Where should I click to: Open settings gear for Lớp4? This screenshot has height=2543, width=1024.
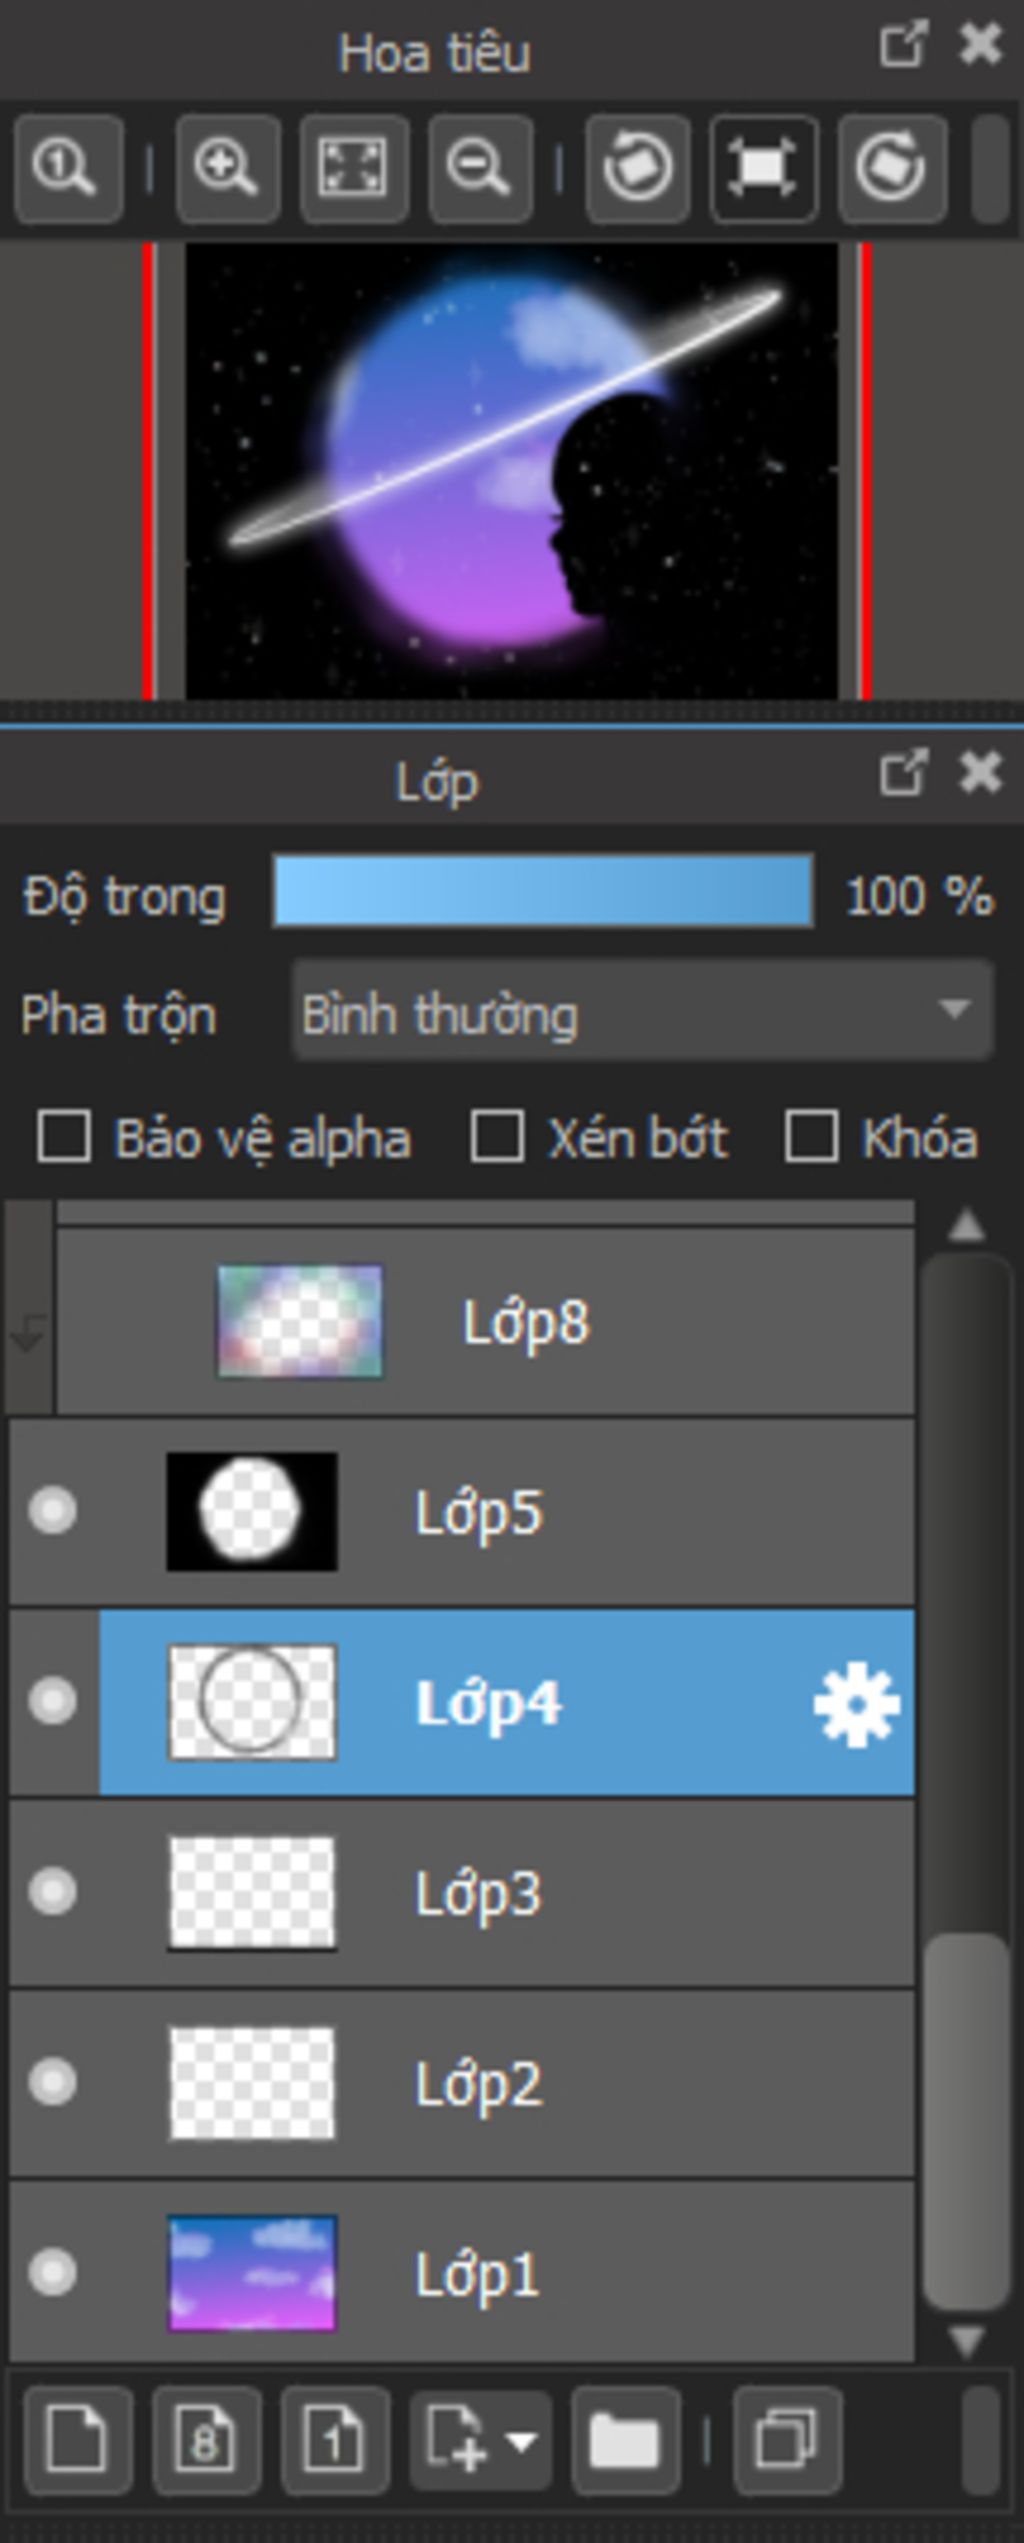[x=856, y=1704]
